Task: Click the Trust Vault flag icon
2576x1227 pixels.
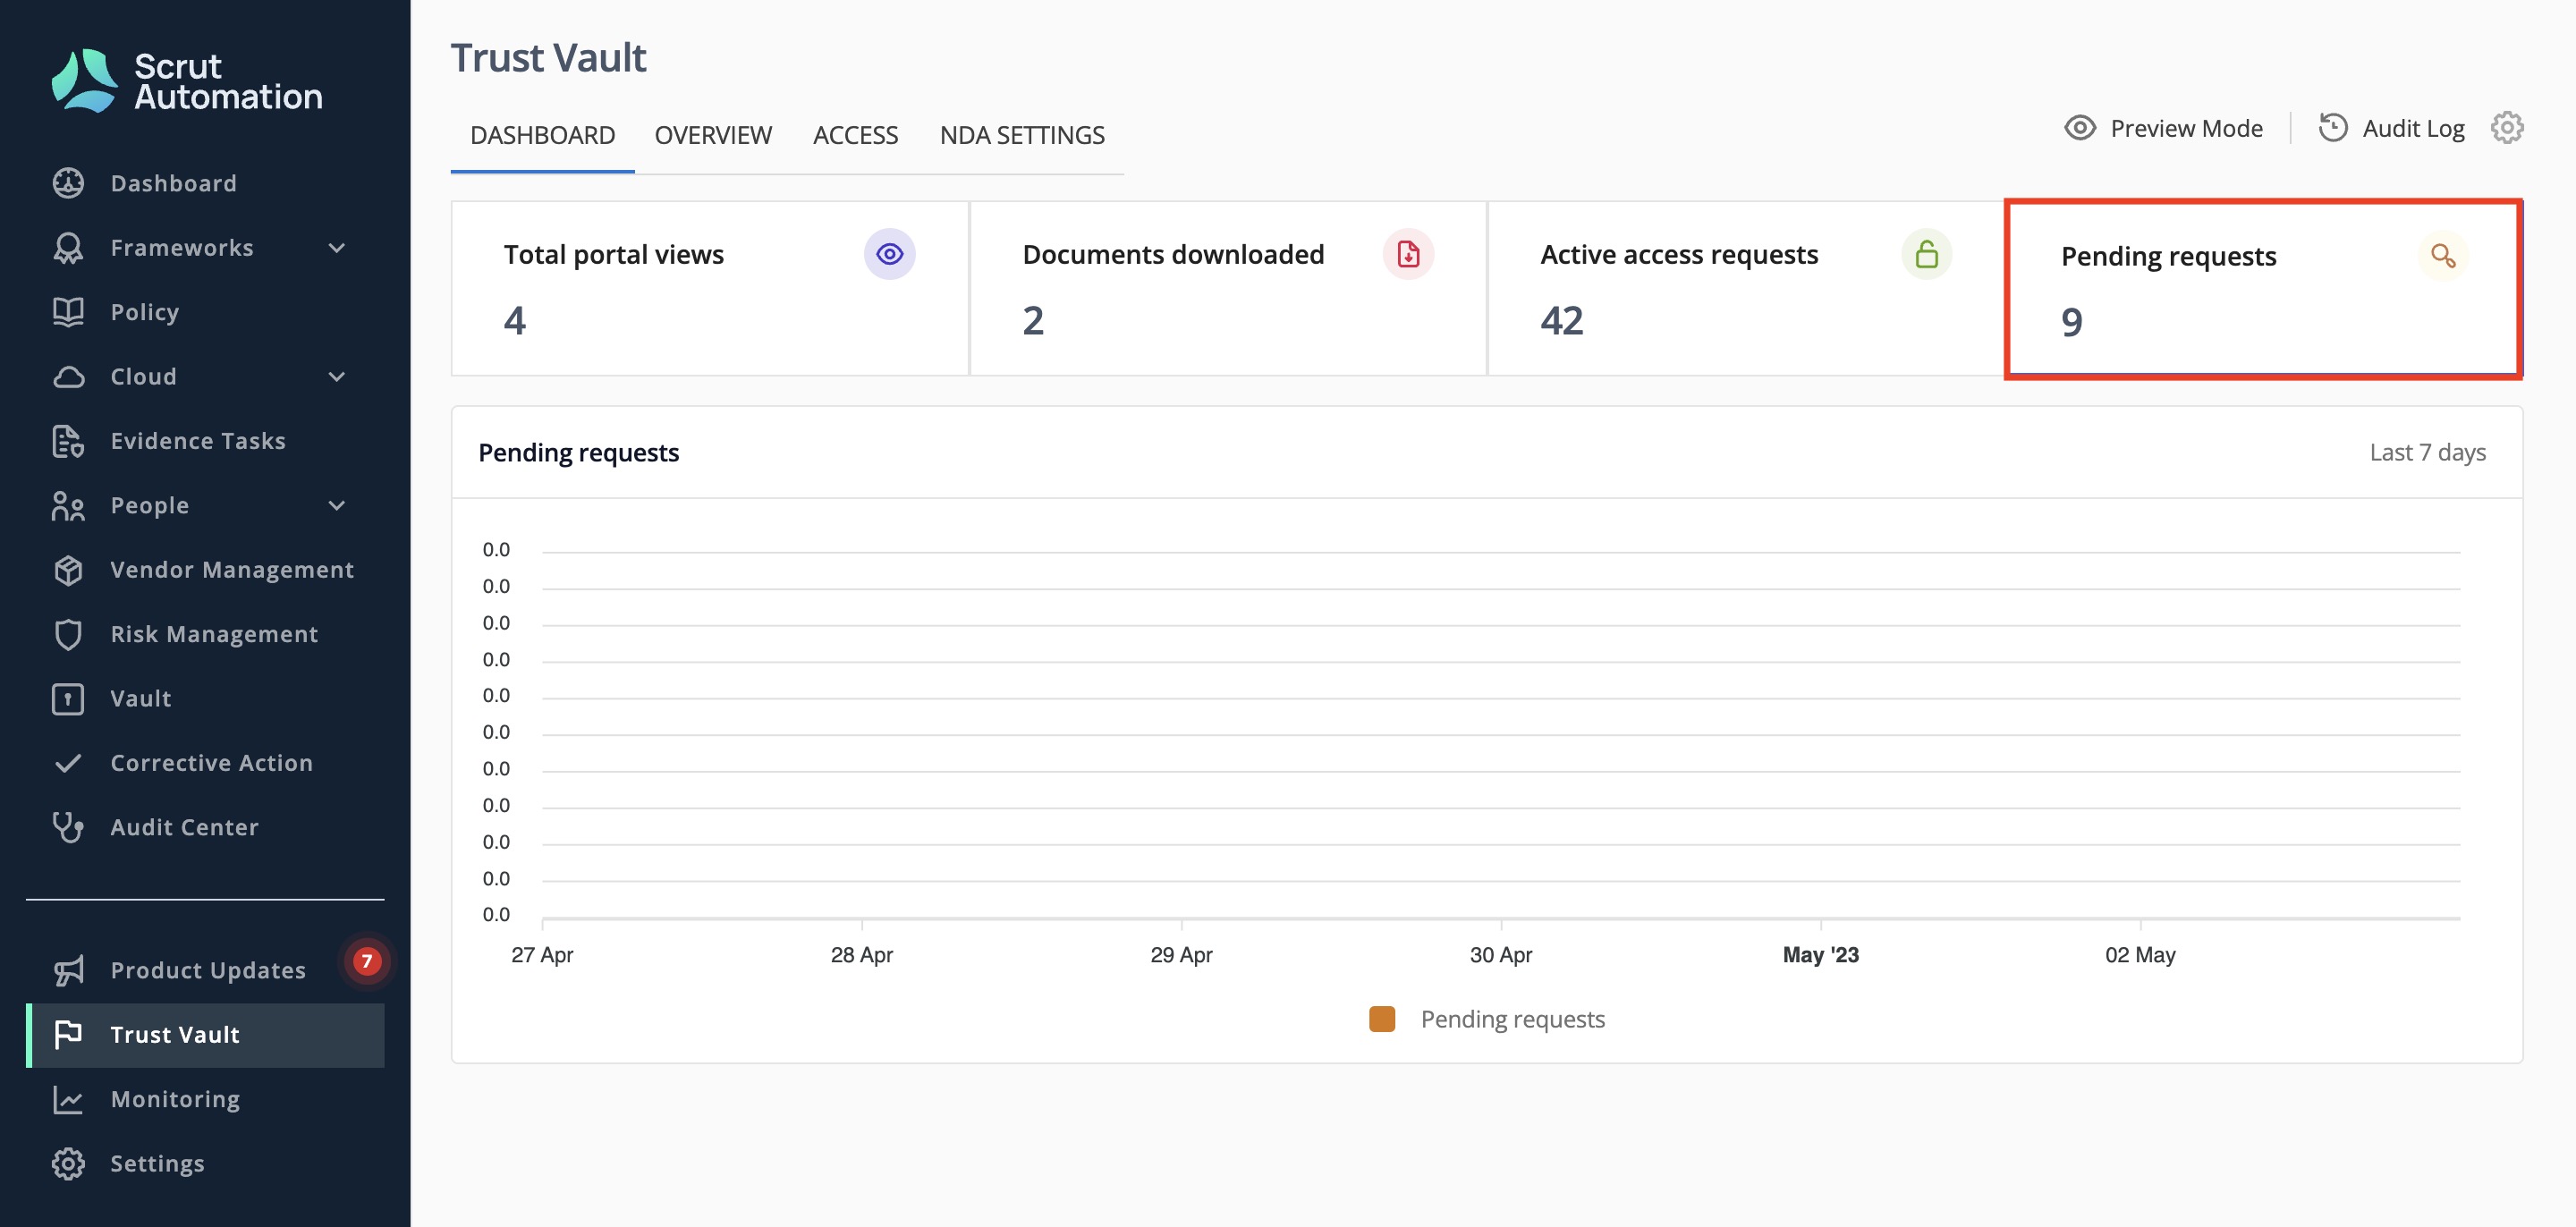Action: point(68,1035)
